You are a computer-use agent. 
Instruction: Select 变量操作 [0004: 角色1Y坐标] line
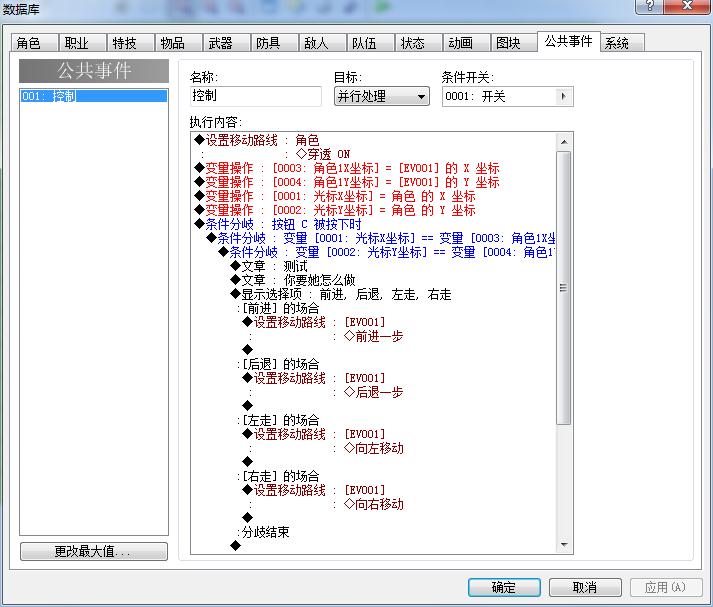coord(347,182)
